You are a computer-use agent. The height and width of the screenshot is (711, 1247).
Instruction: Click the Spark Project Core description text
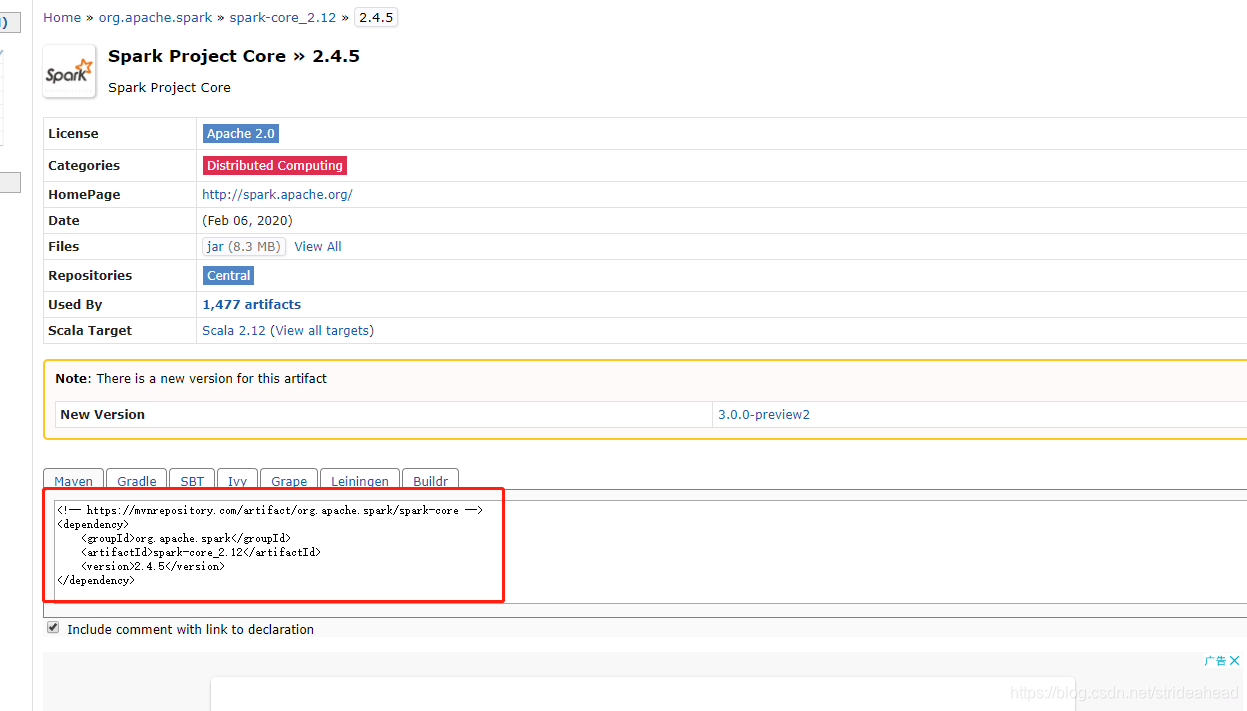[x=169, y=87]
